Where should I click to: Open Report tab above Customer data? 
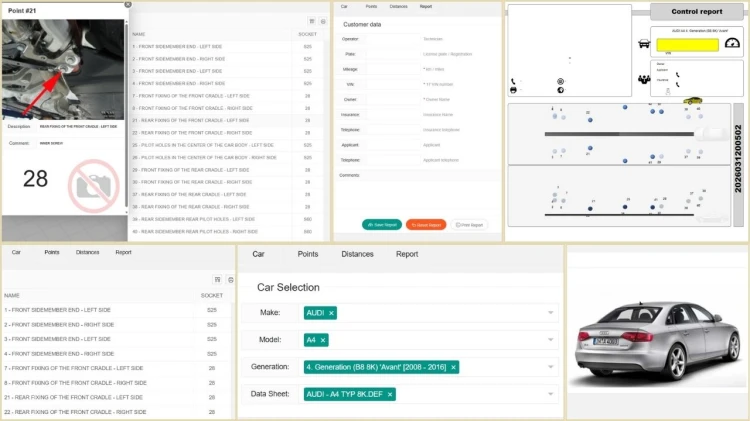[x=426, y=7]
